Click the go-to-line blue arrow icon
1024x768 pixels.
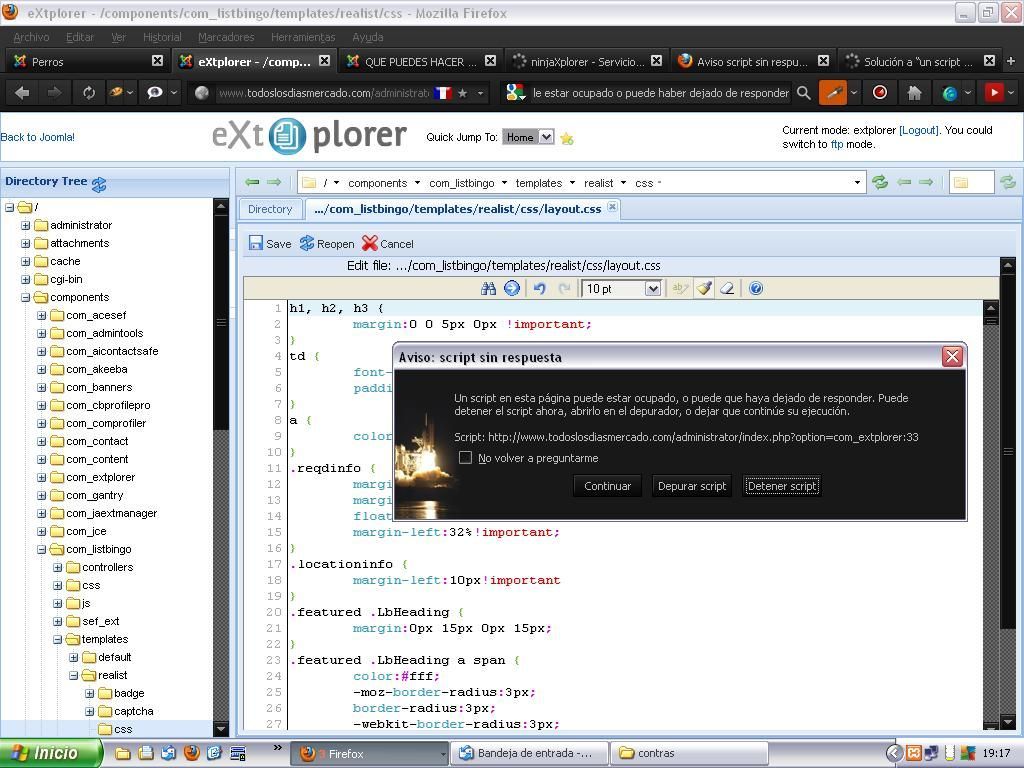tap(512, 288)
